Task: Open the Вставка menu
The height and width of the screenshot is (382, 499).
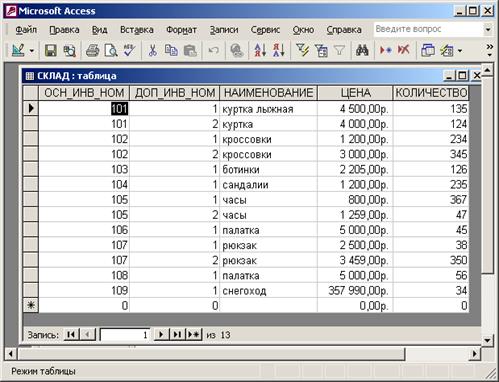Action: (x=137, y=30)
